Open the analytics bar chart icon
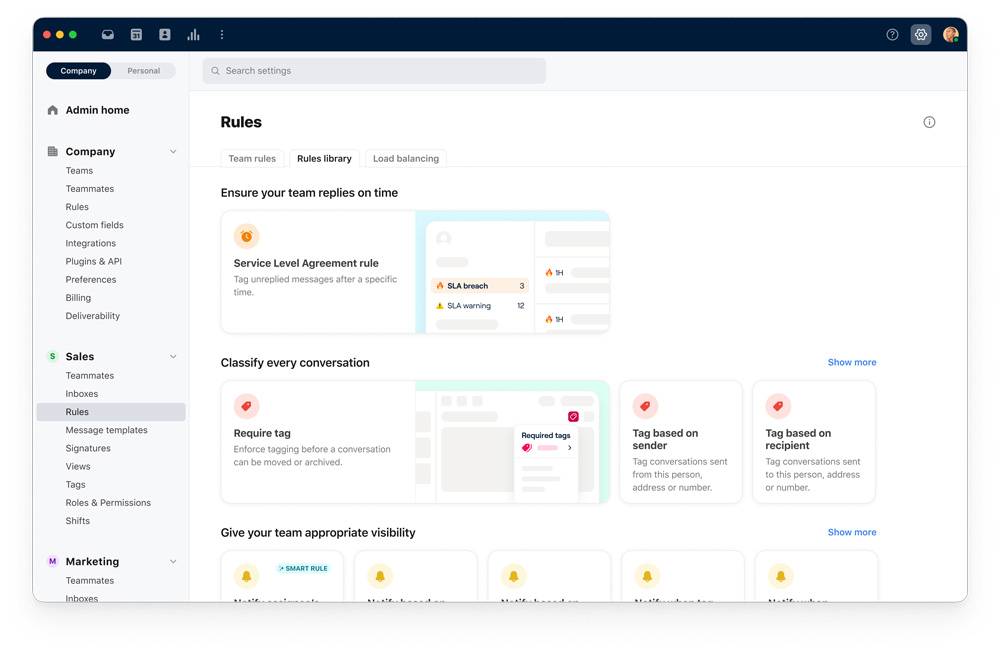 (x=193, y=34)
